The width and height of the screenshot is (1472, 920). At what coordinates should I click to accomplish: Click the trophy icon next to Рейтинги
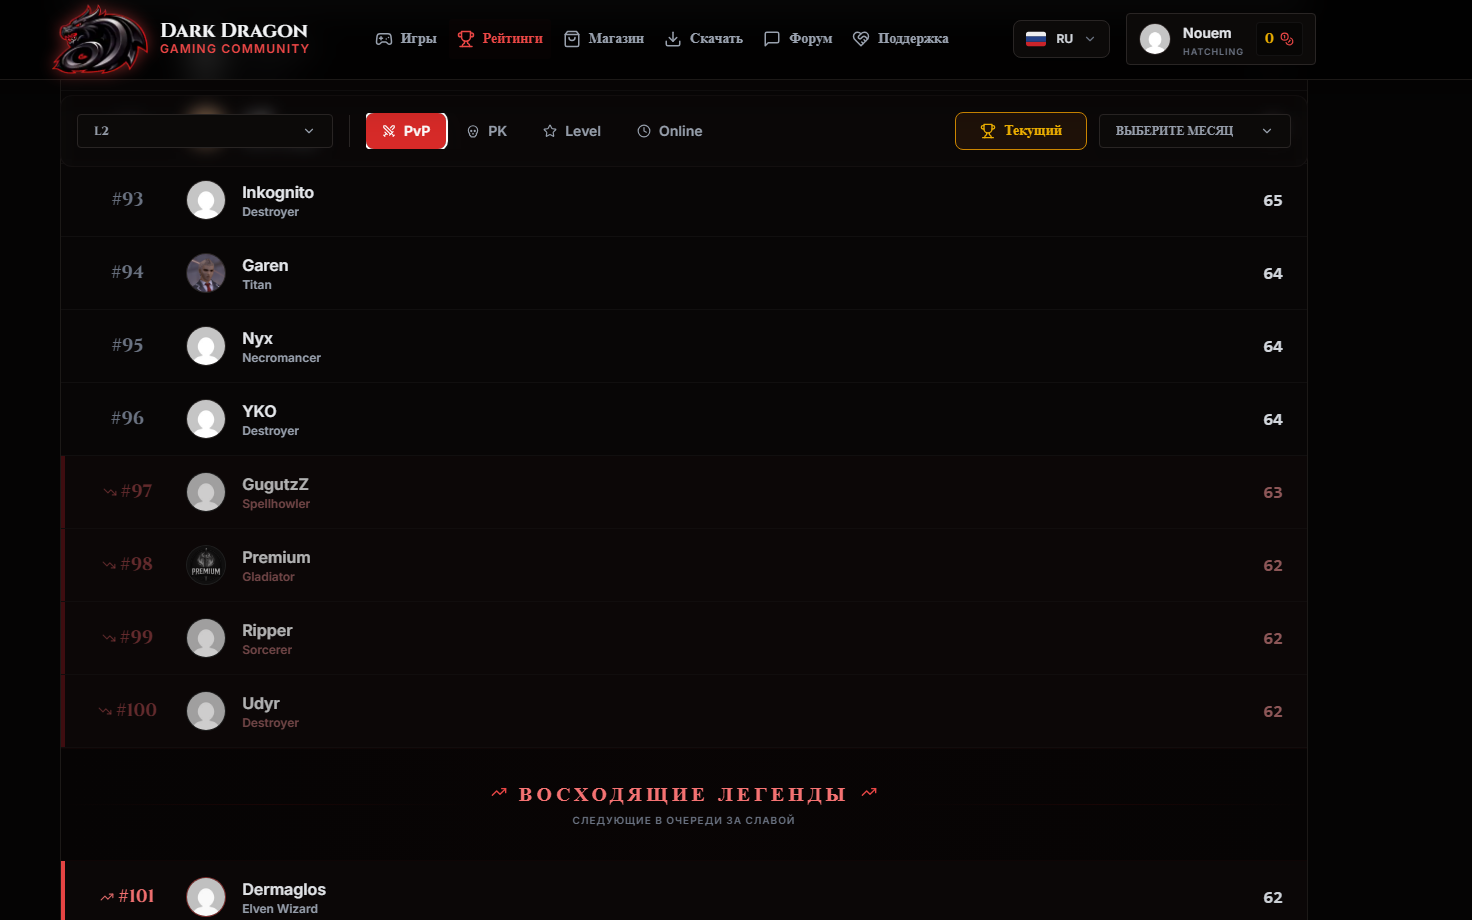point(466,39)
